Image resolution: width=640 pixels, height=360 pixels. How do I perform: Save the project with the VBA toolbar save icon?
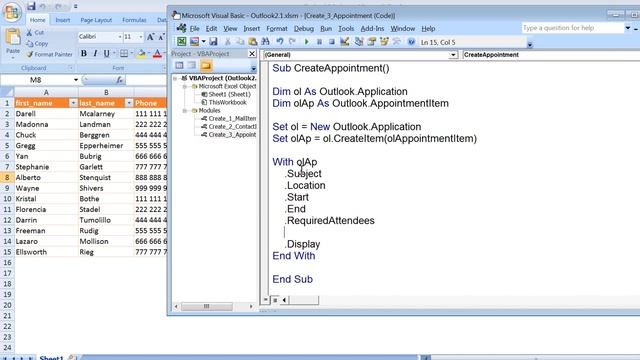pos(213,42)
